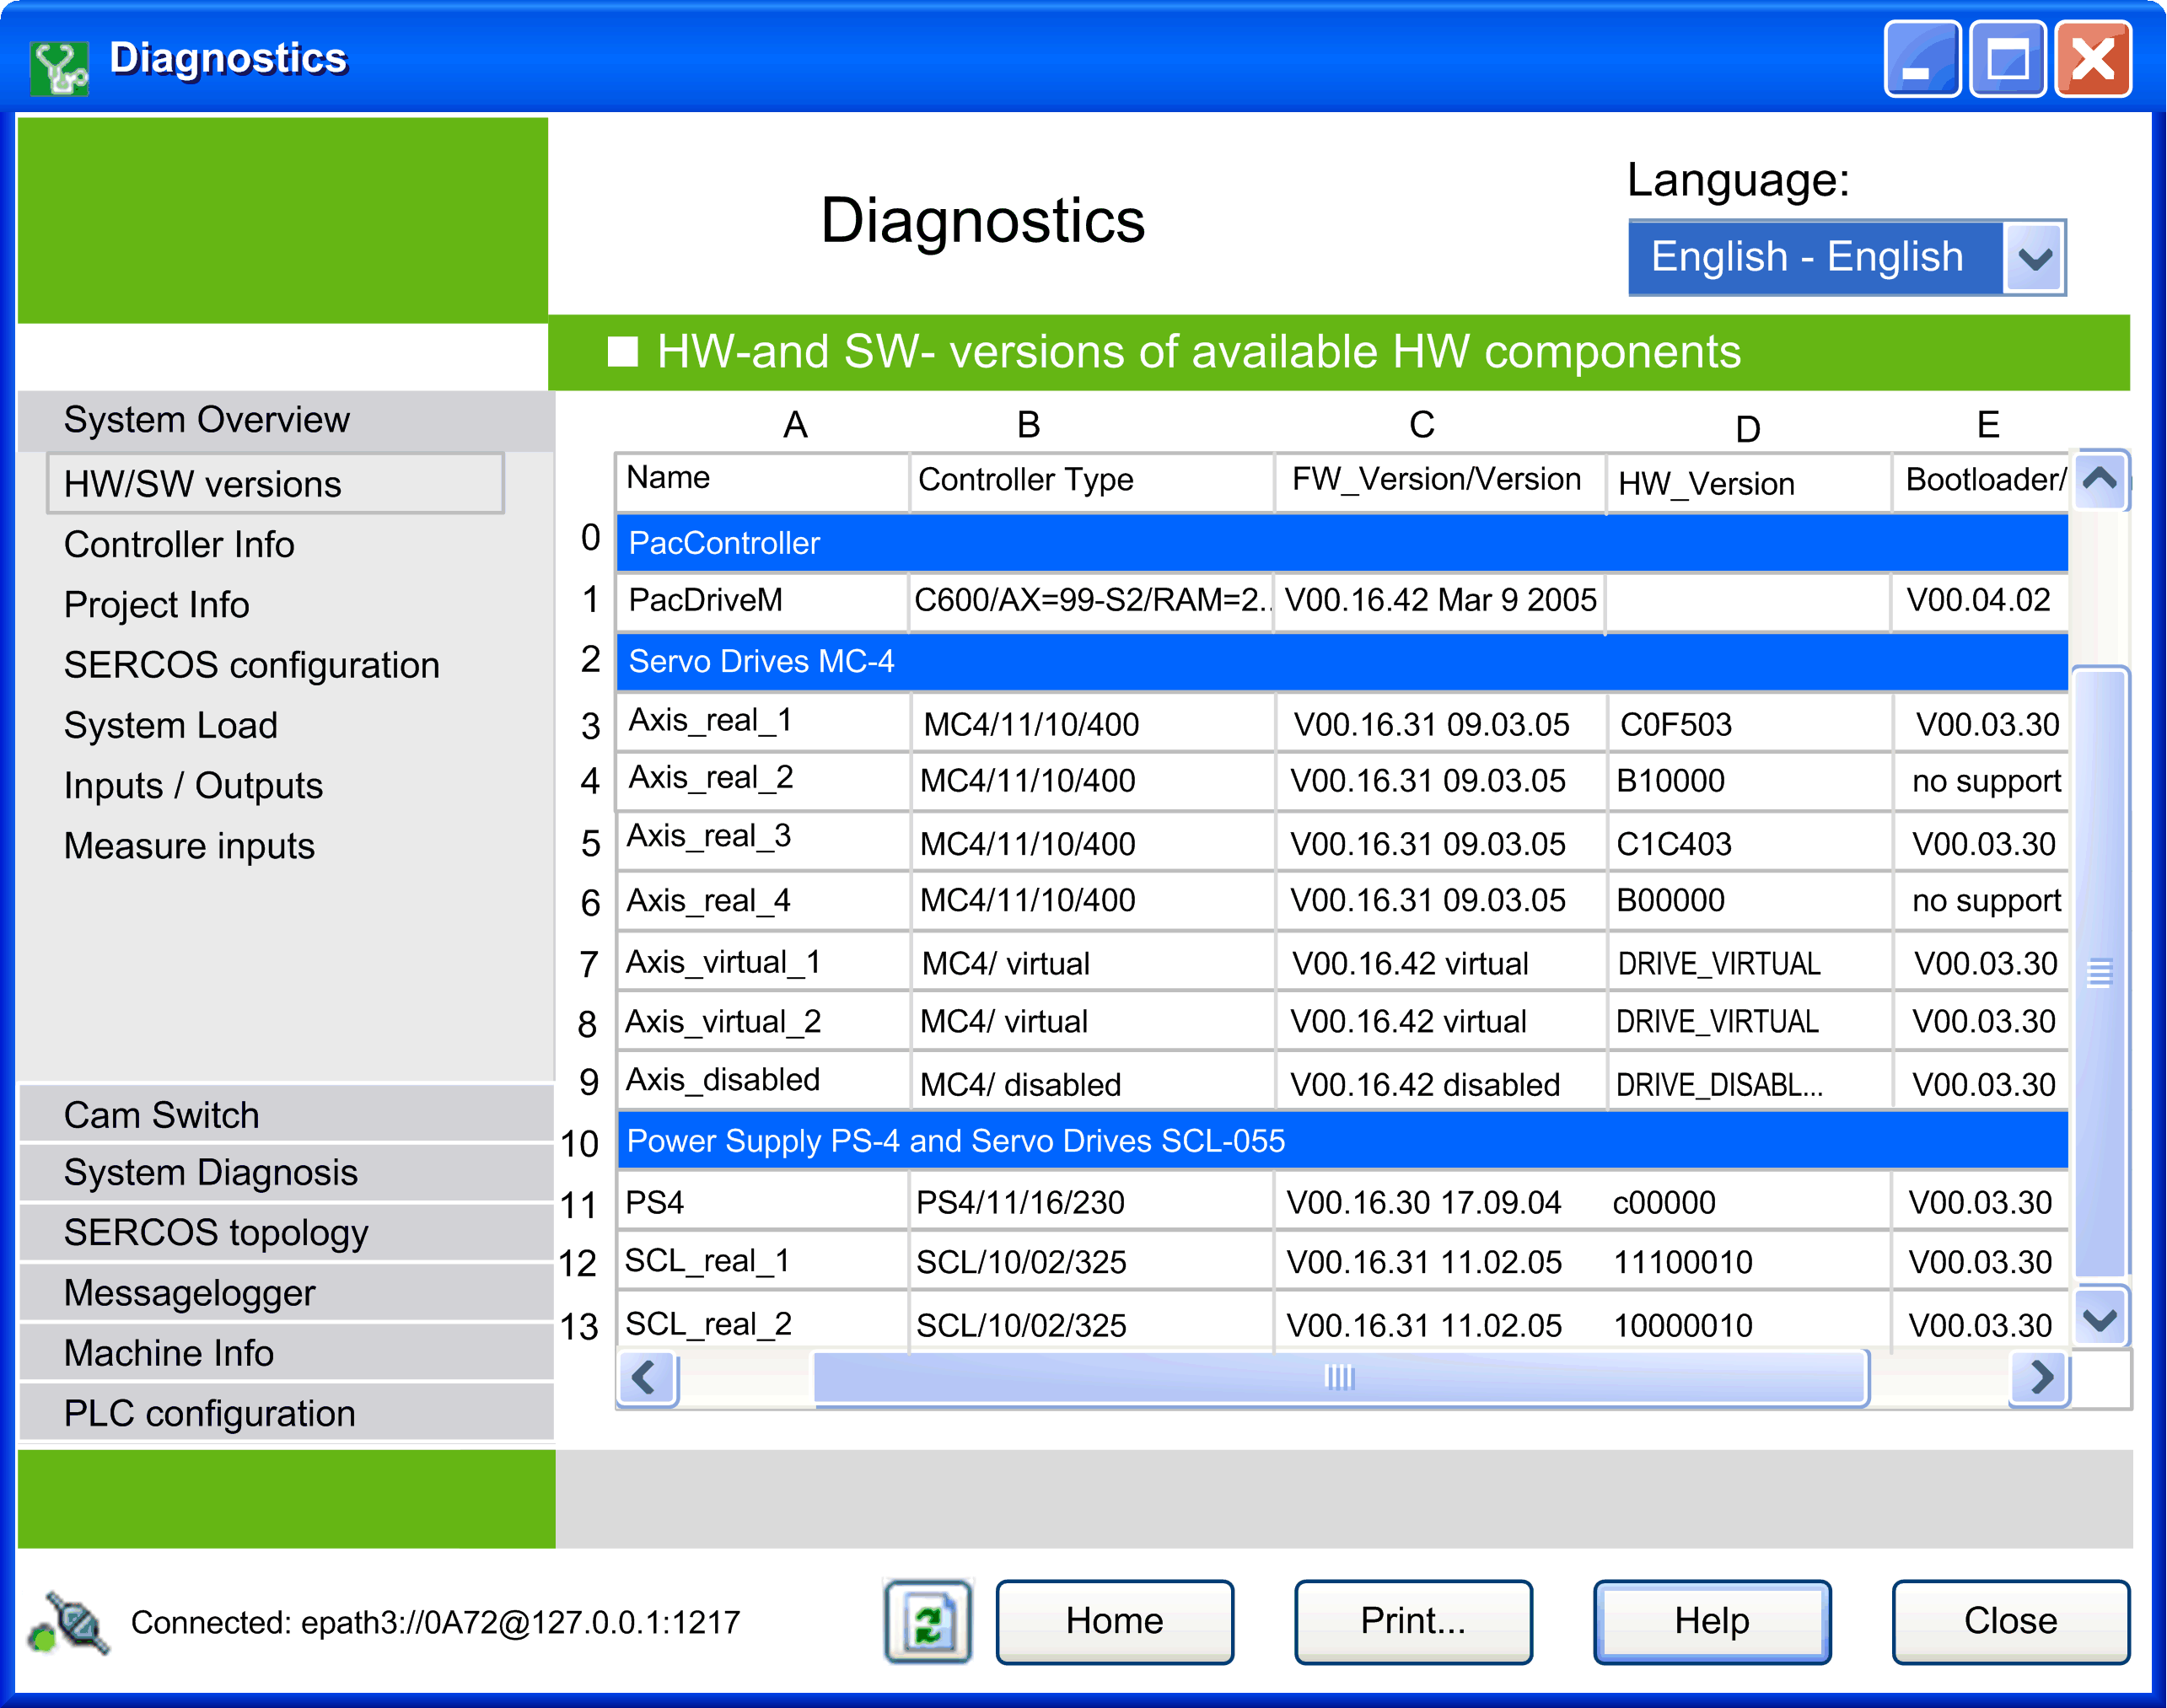Expand the SERCOS topology section
The height and width of the screenshot is (1708, 2167).
point(286,1232)
